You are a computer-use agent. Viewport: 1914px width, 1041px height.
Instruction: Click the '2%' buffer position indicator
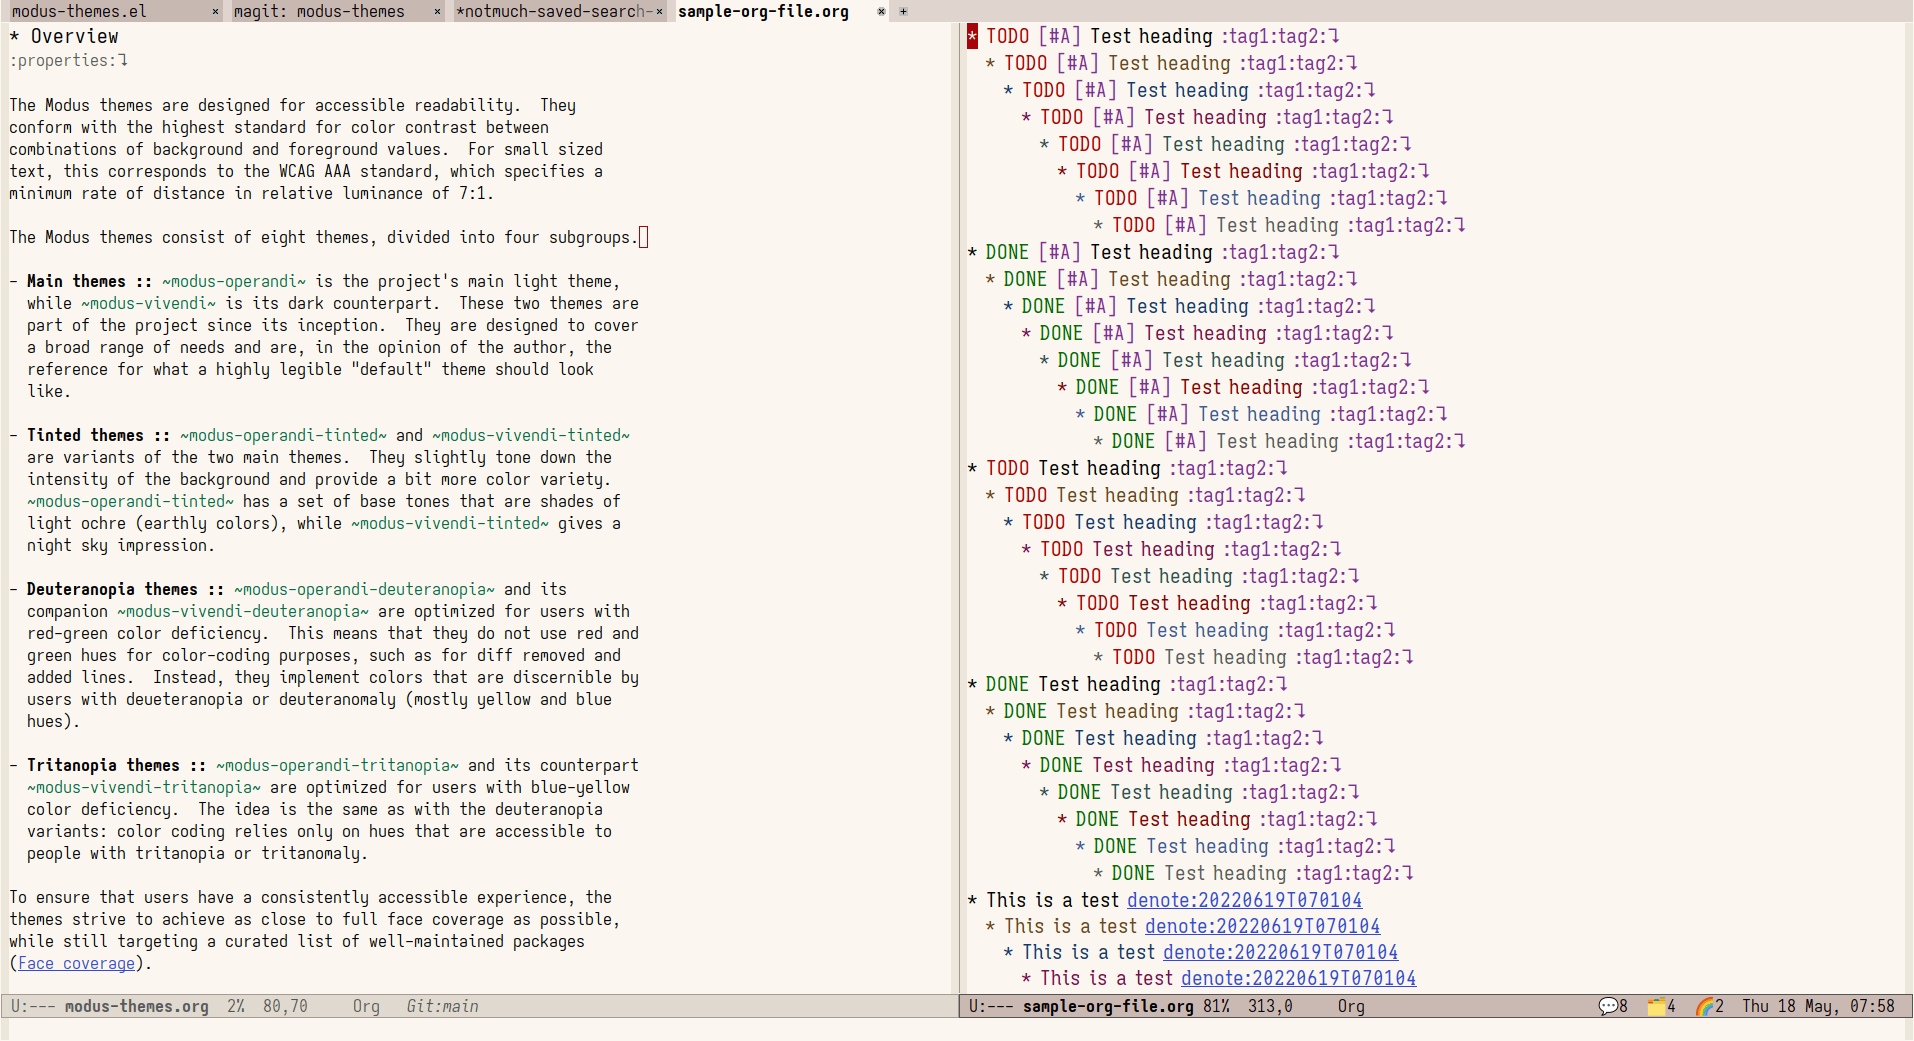235,1006
